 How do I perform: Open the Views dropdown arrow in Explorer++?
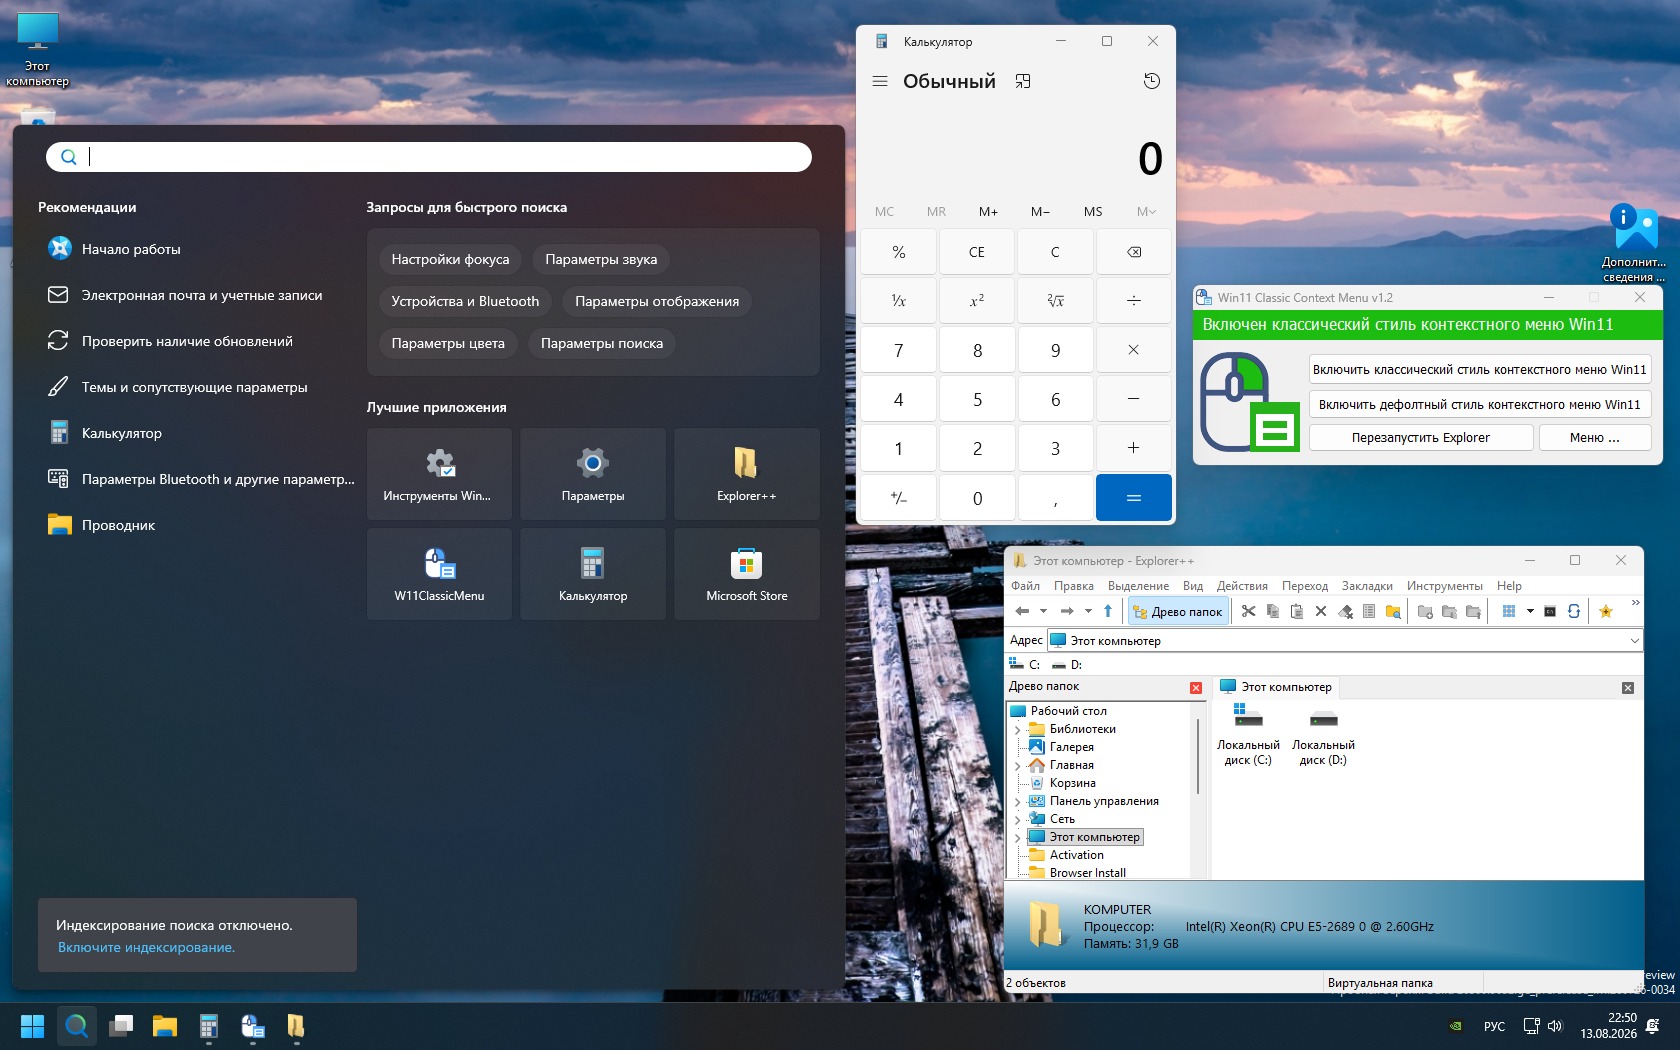click(1530, 611)
